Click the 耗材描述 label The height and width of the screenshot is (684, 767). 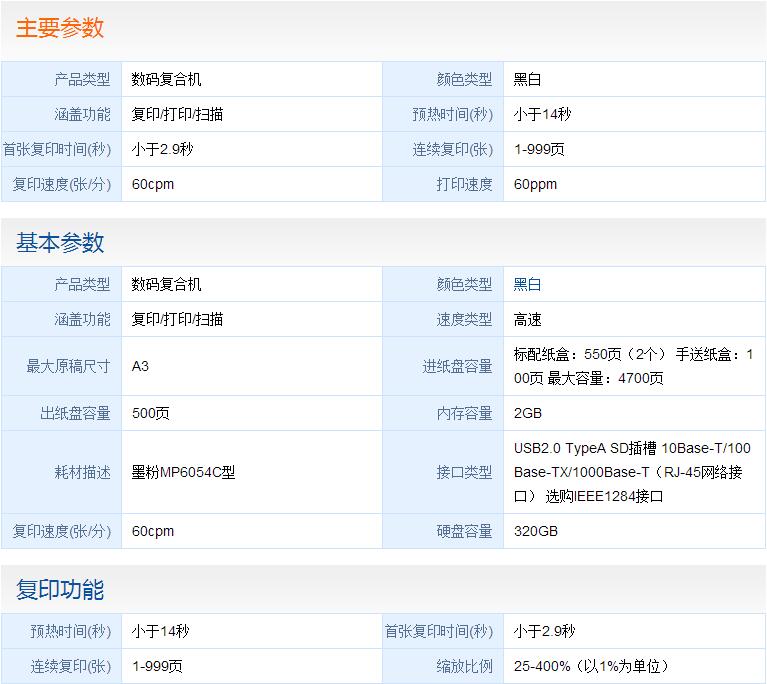click(82, 472)
